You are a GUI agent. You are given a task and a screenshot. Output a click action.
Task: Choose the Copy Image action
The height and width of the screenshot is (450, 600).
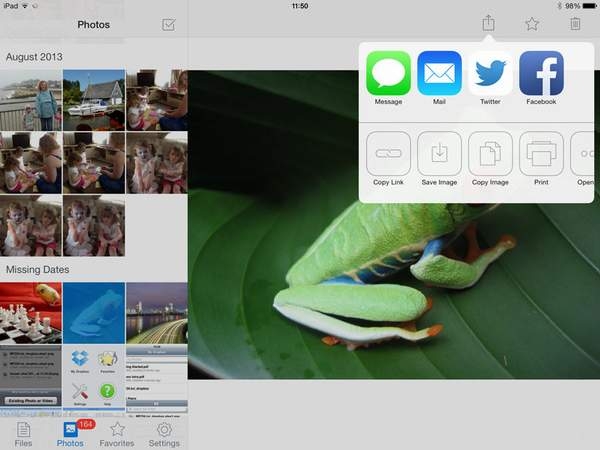490,153
